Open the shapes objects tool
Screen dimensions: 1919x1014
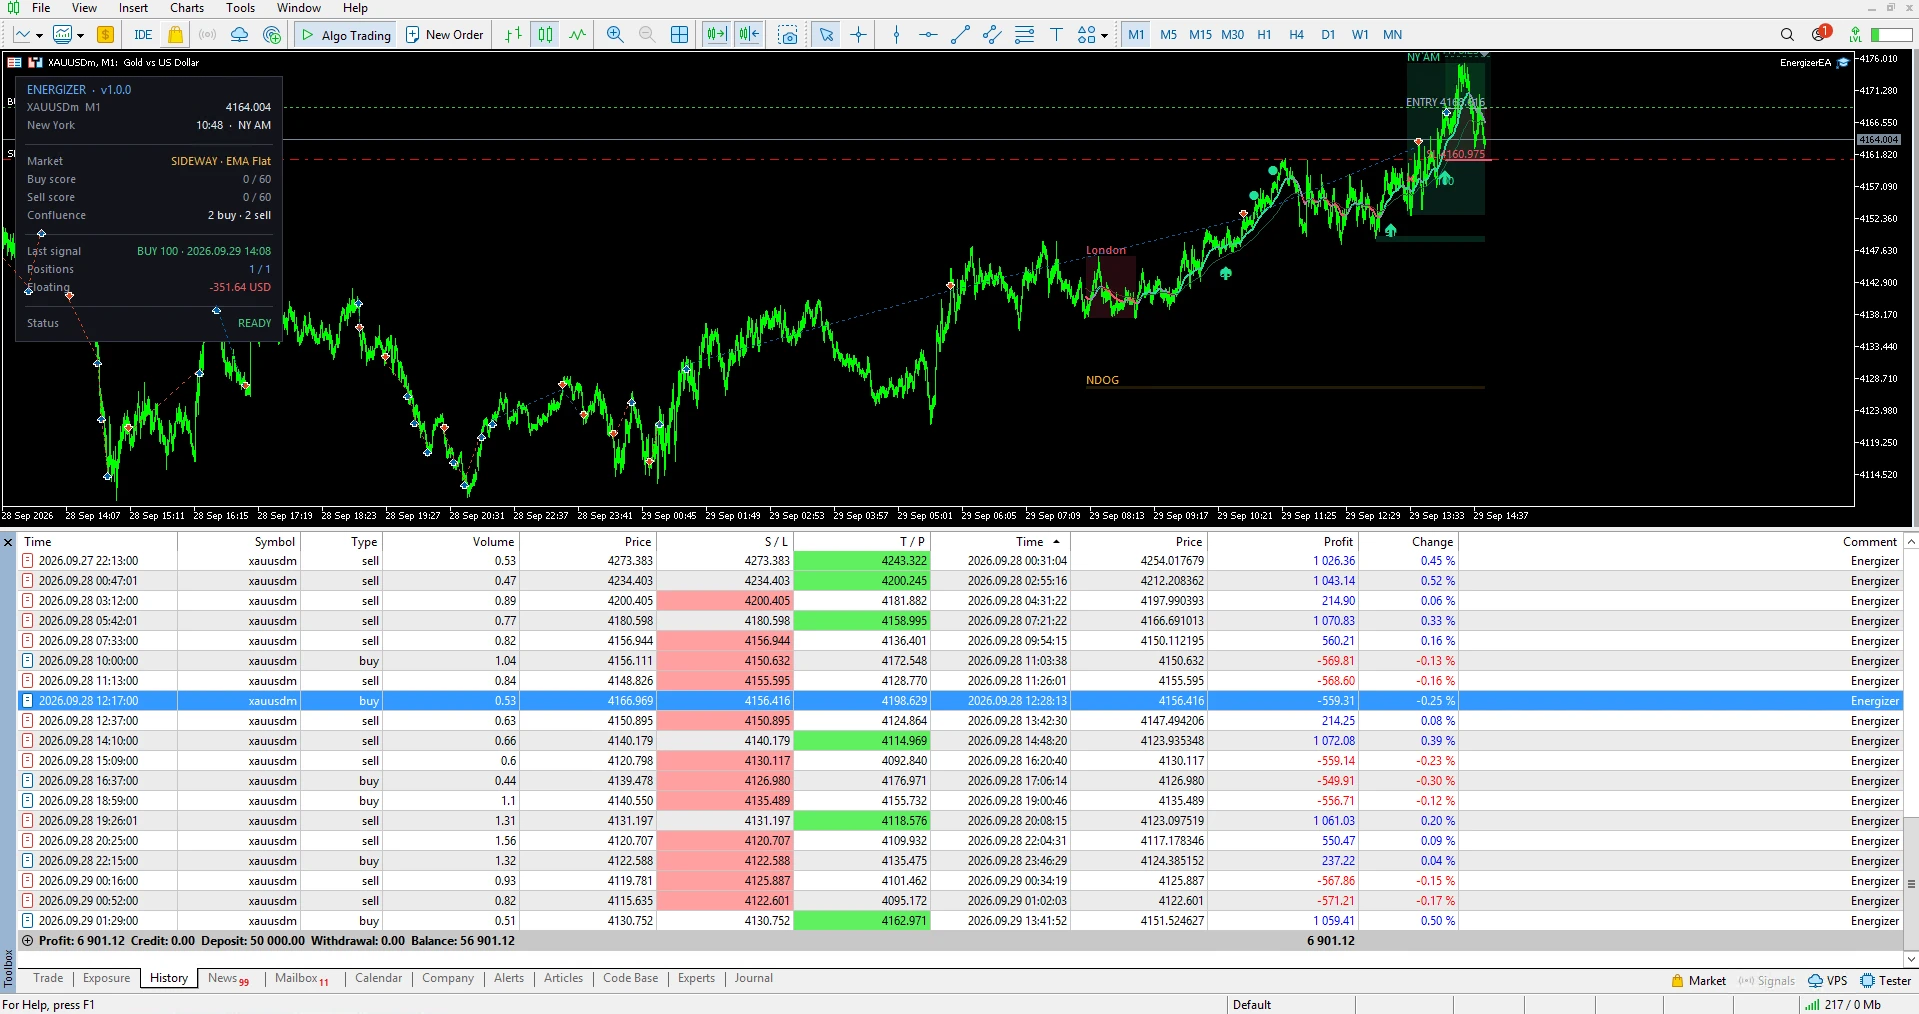click(x=1087, y=35)
